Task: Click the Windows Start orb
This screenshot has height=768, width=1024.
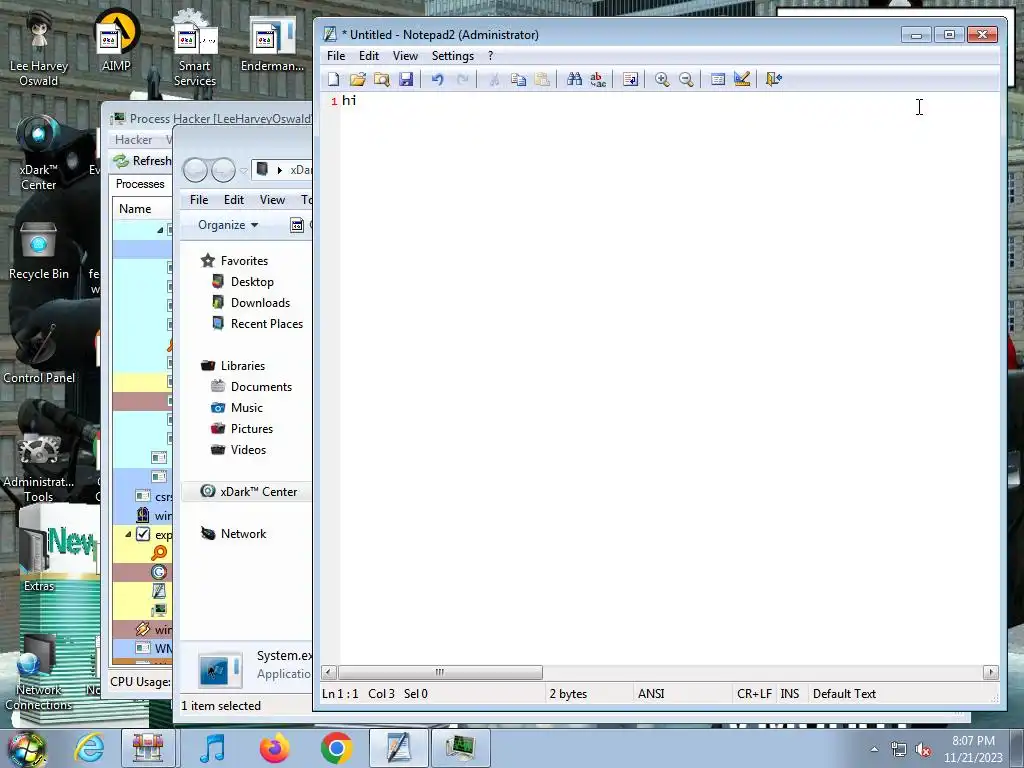Action: (27, 749)
